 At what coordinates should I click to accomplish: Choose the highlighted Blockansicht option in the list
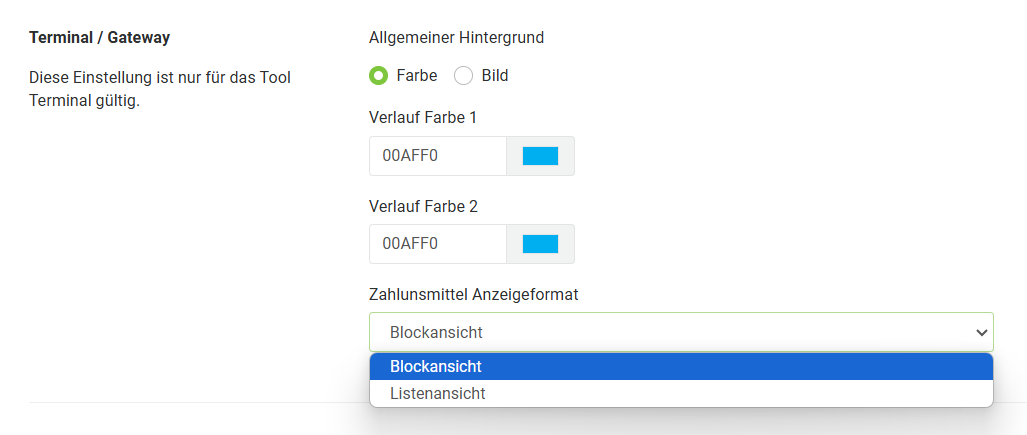click(681, 367)
